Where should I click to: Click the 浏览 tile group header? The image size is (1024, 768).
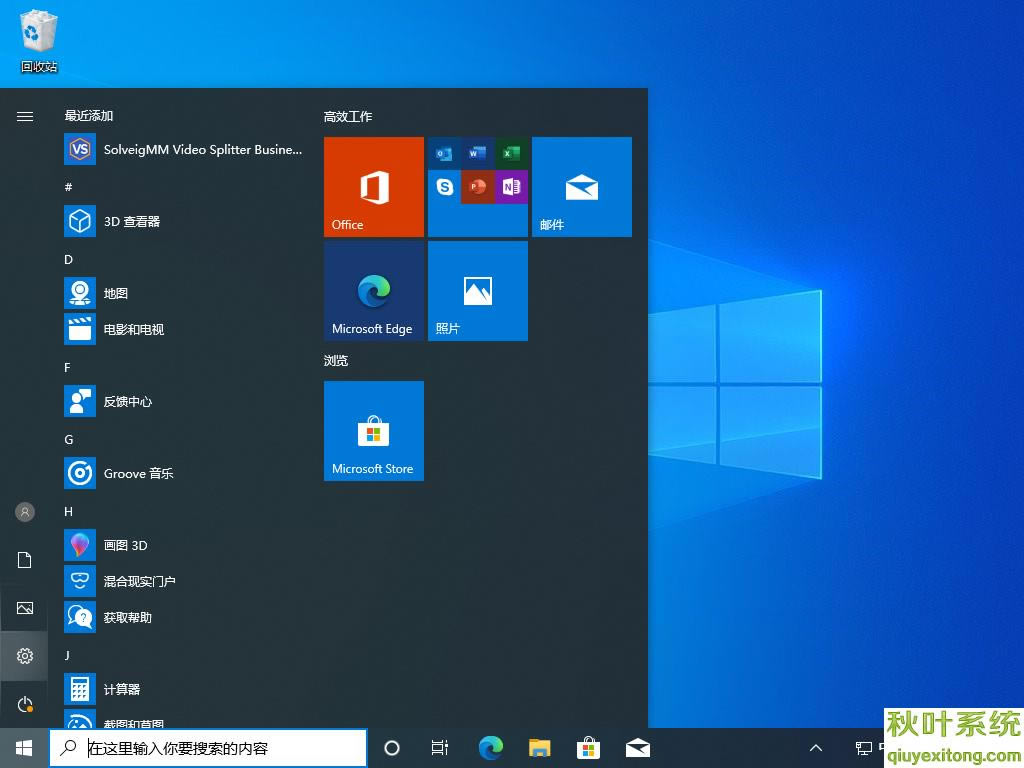(x=336, y=360)
